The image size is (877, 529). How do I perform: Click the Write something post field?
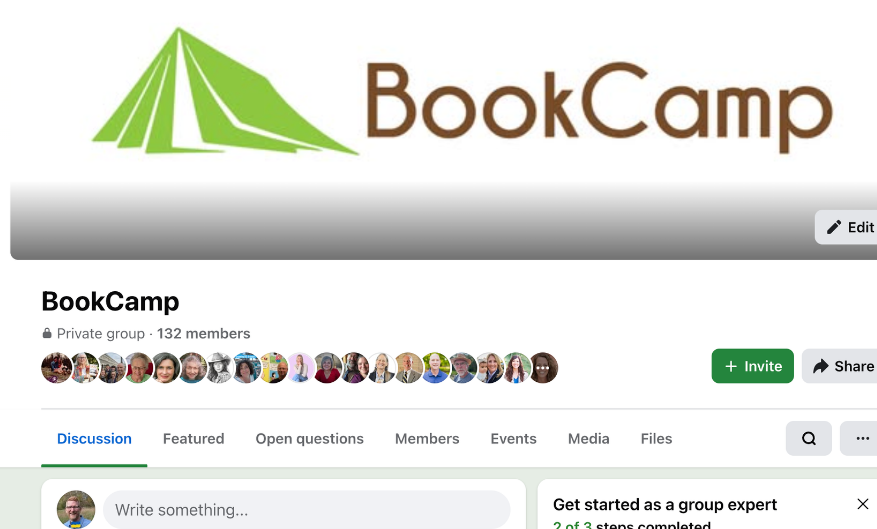(307, 509)
